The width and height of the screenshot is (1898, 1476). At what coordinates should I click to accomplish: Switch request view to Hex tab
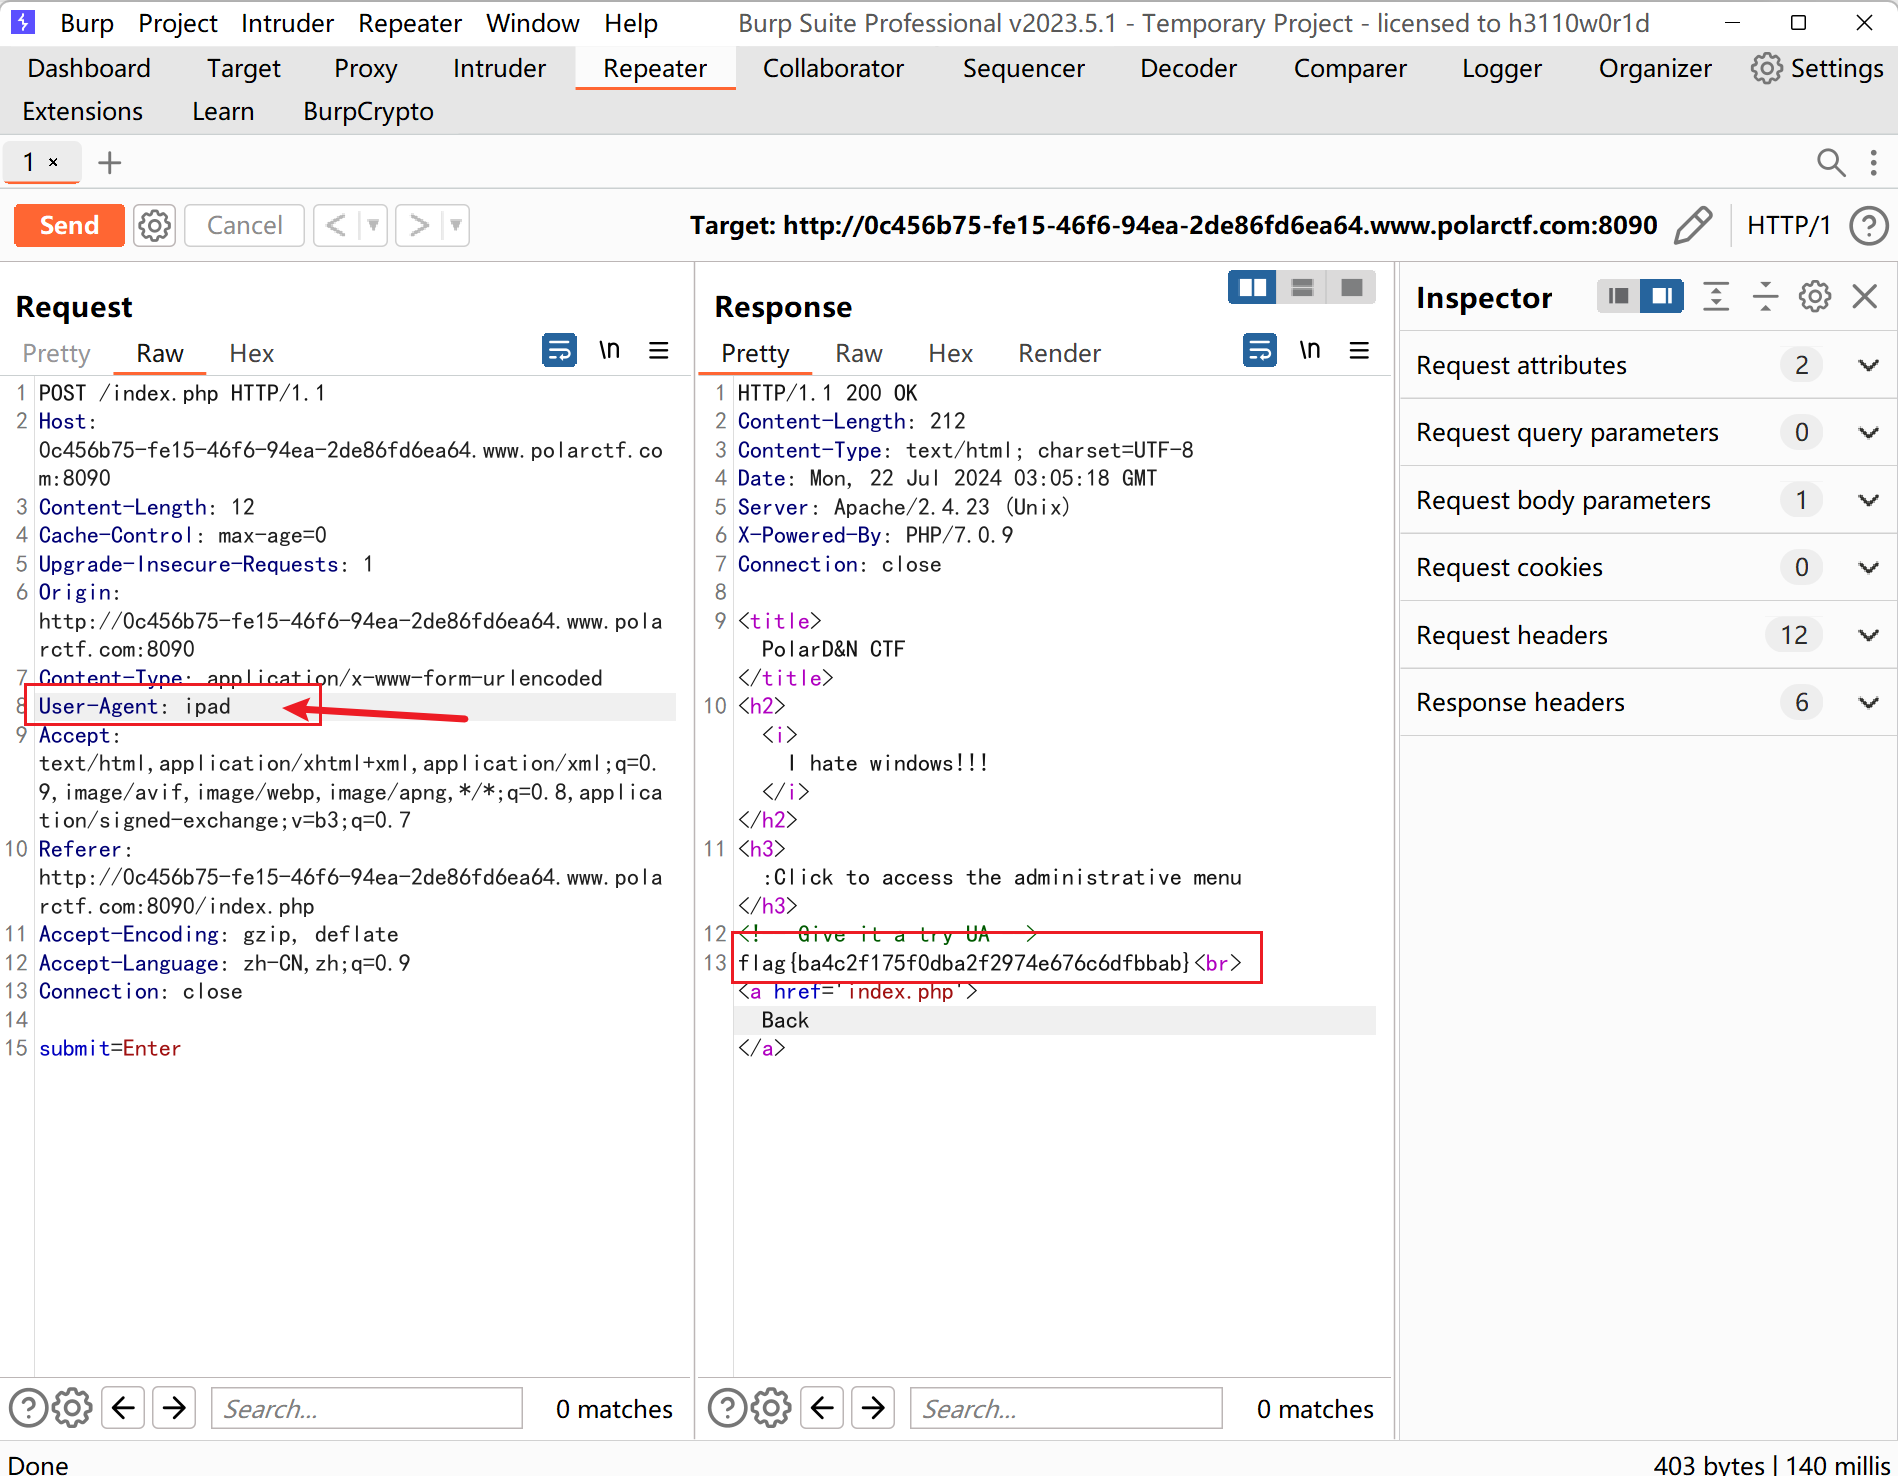pyautogui.click(x=251, y=353)
